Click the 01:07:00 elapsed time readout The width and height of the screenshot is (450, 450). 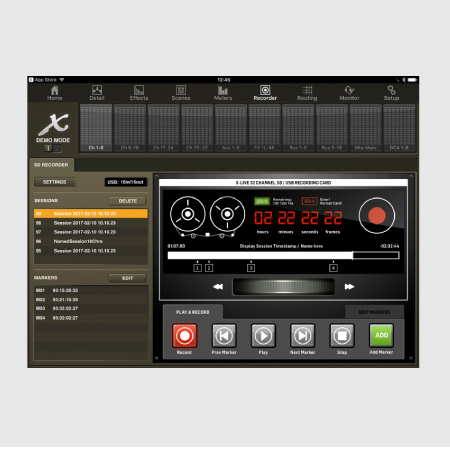click(176, 246)
